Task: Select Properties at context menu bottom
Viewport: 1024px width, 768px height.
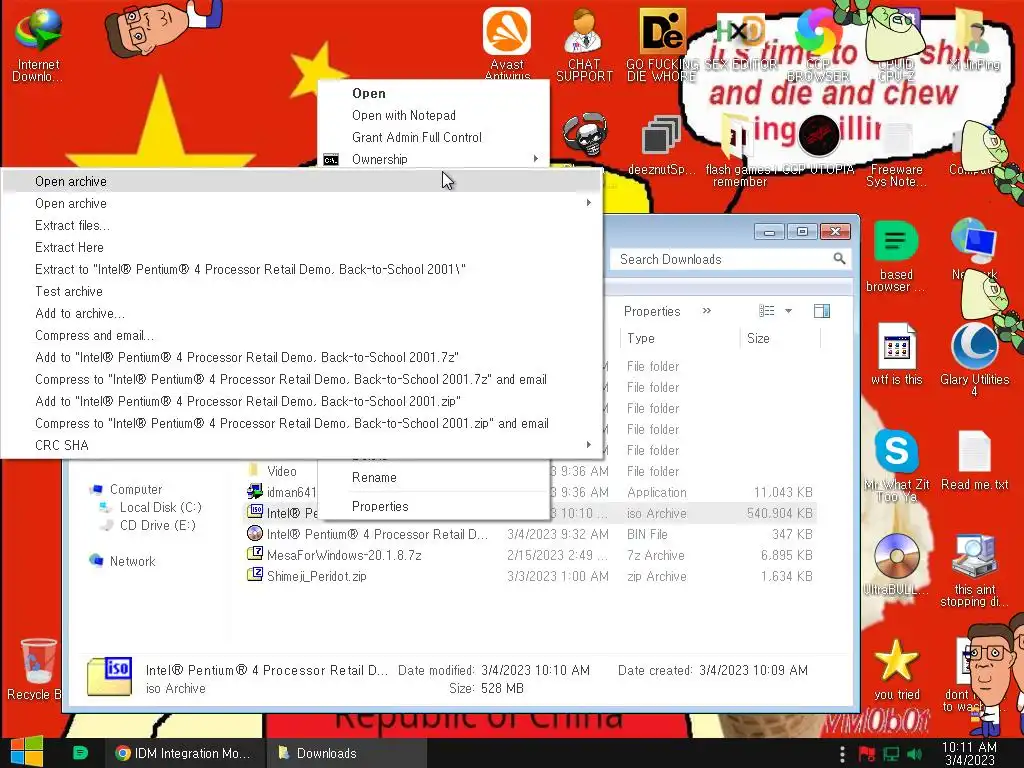Action: (434, 506)
